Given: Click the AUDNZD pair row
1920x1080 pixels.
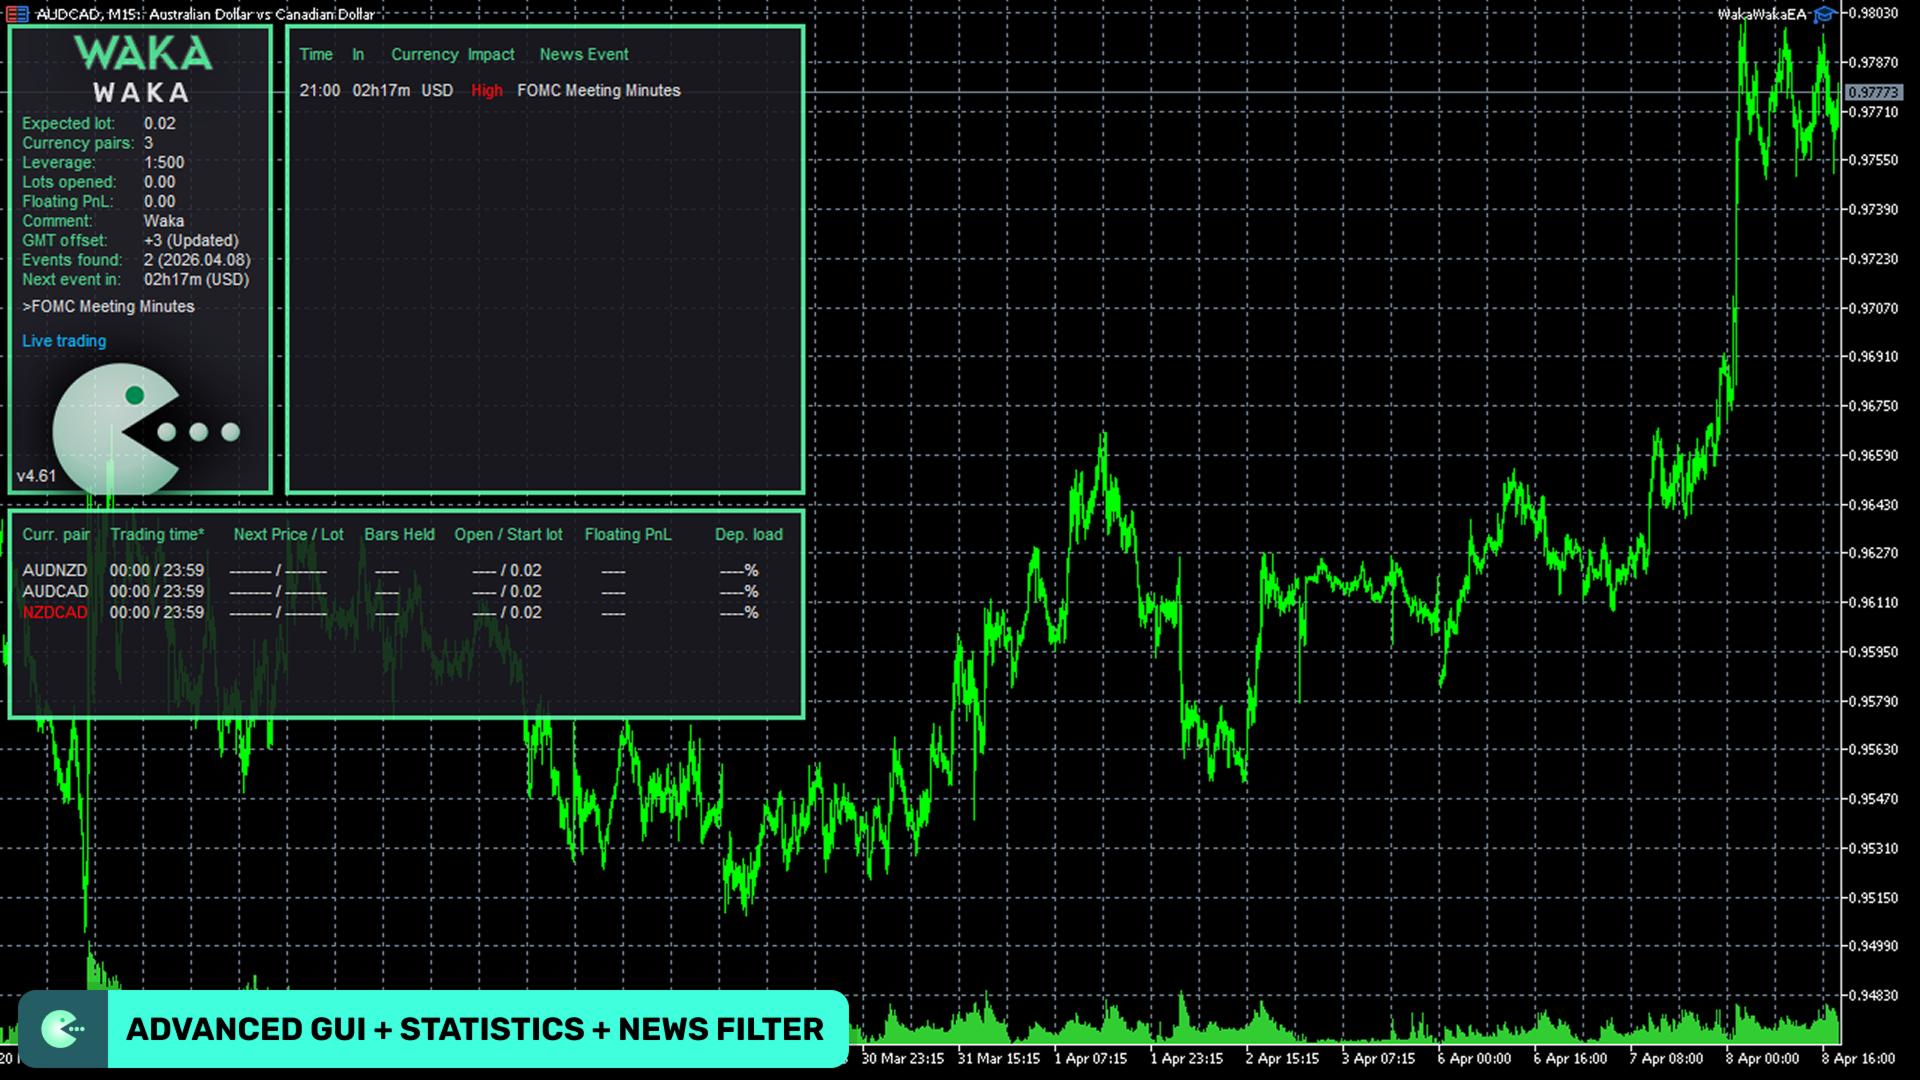Looking at the screenshot, I should coord(390,571).
